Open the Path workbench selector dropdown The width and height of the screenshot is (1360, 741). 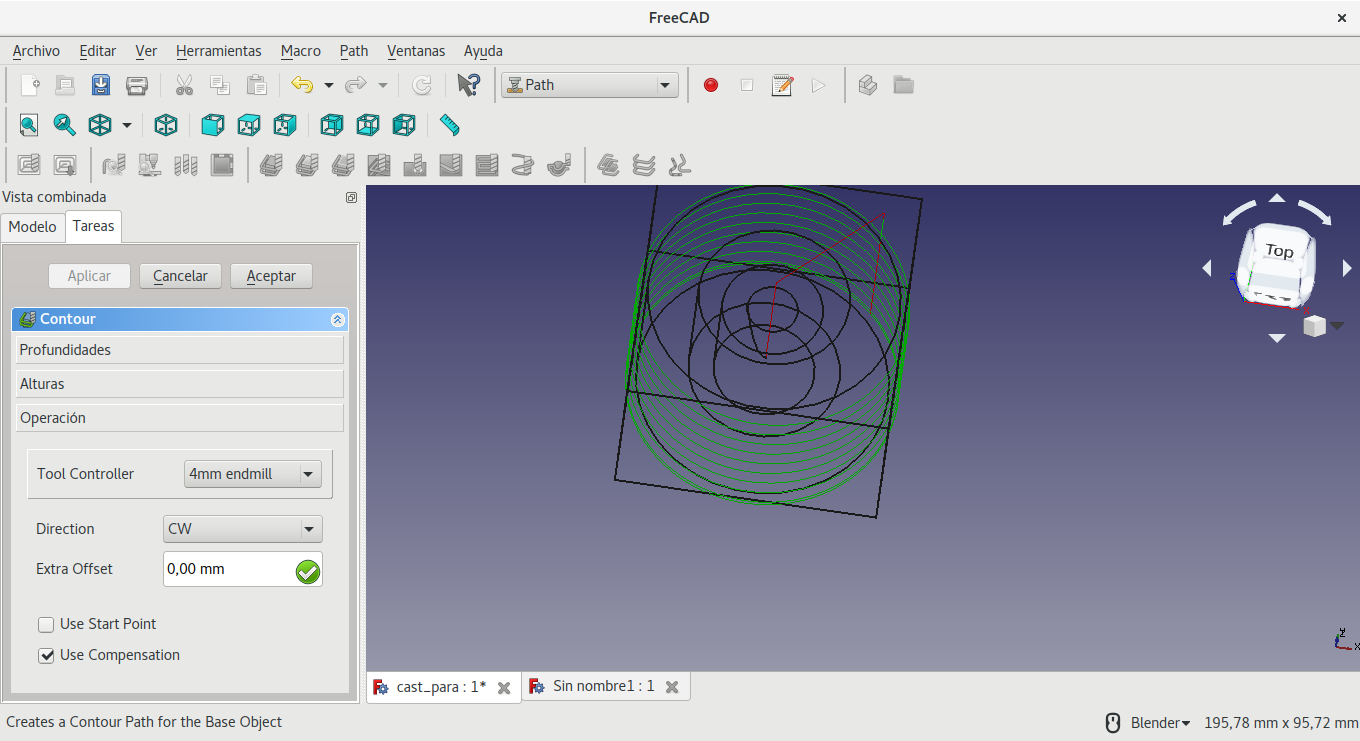(x=590, y=85)
